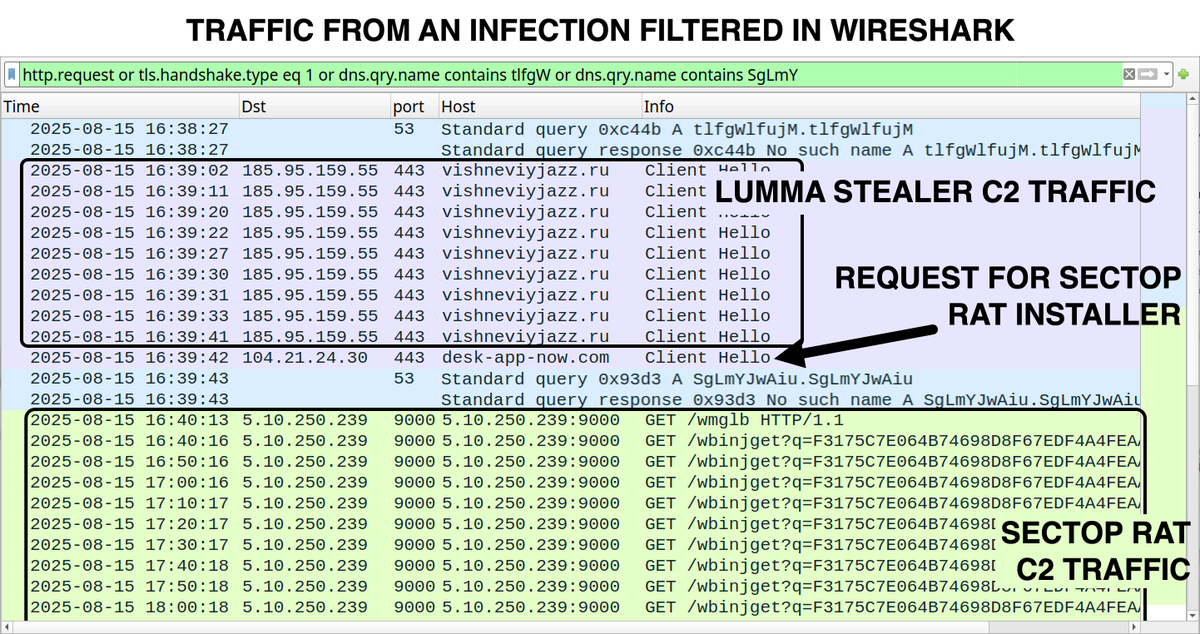Image resolution: width=1200 pixels, height=634 pixels.
Task: Select the 16:39:22 Client Hello packet
Action: [x=570, y=232]
